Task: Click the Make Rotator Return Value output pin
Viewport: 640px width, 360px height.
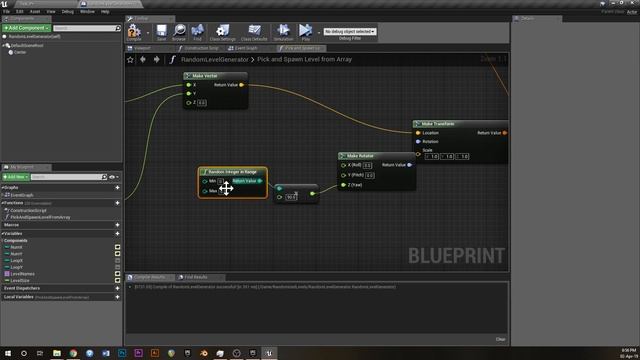Action: click(x=409, y=165)
